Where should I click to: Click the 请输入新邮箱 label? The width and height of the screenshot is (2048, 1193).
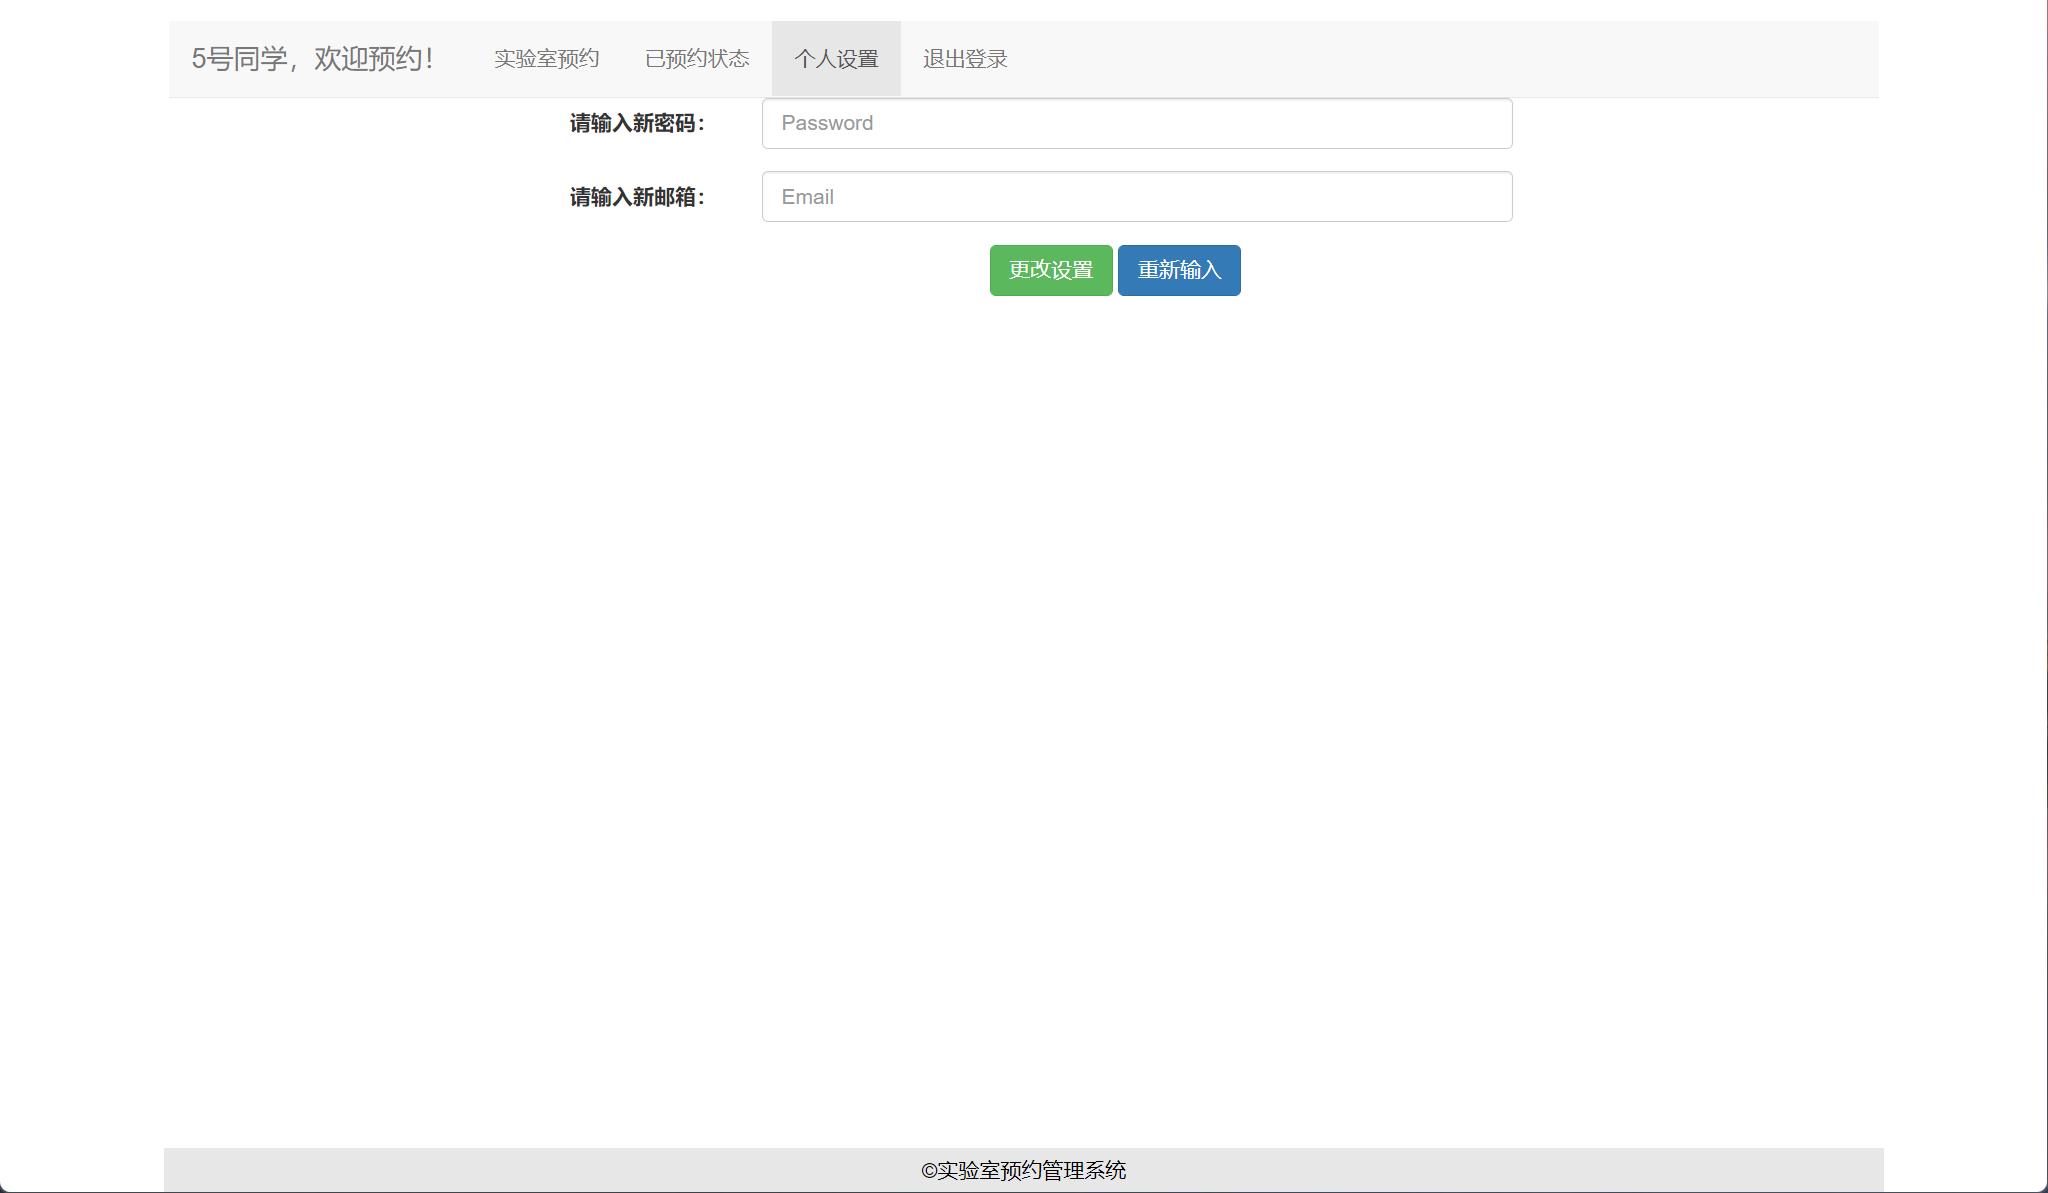(x=638, y=196)
